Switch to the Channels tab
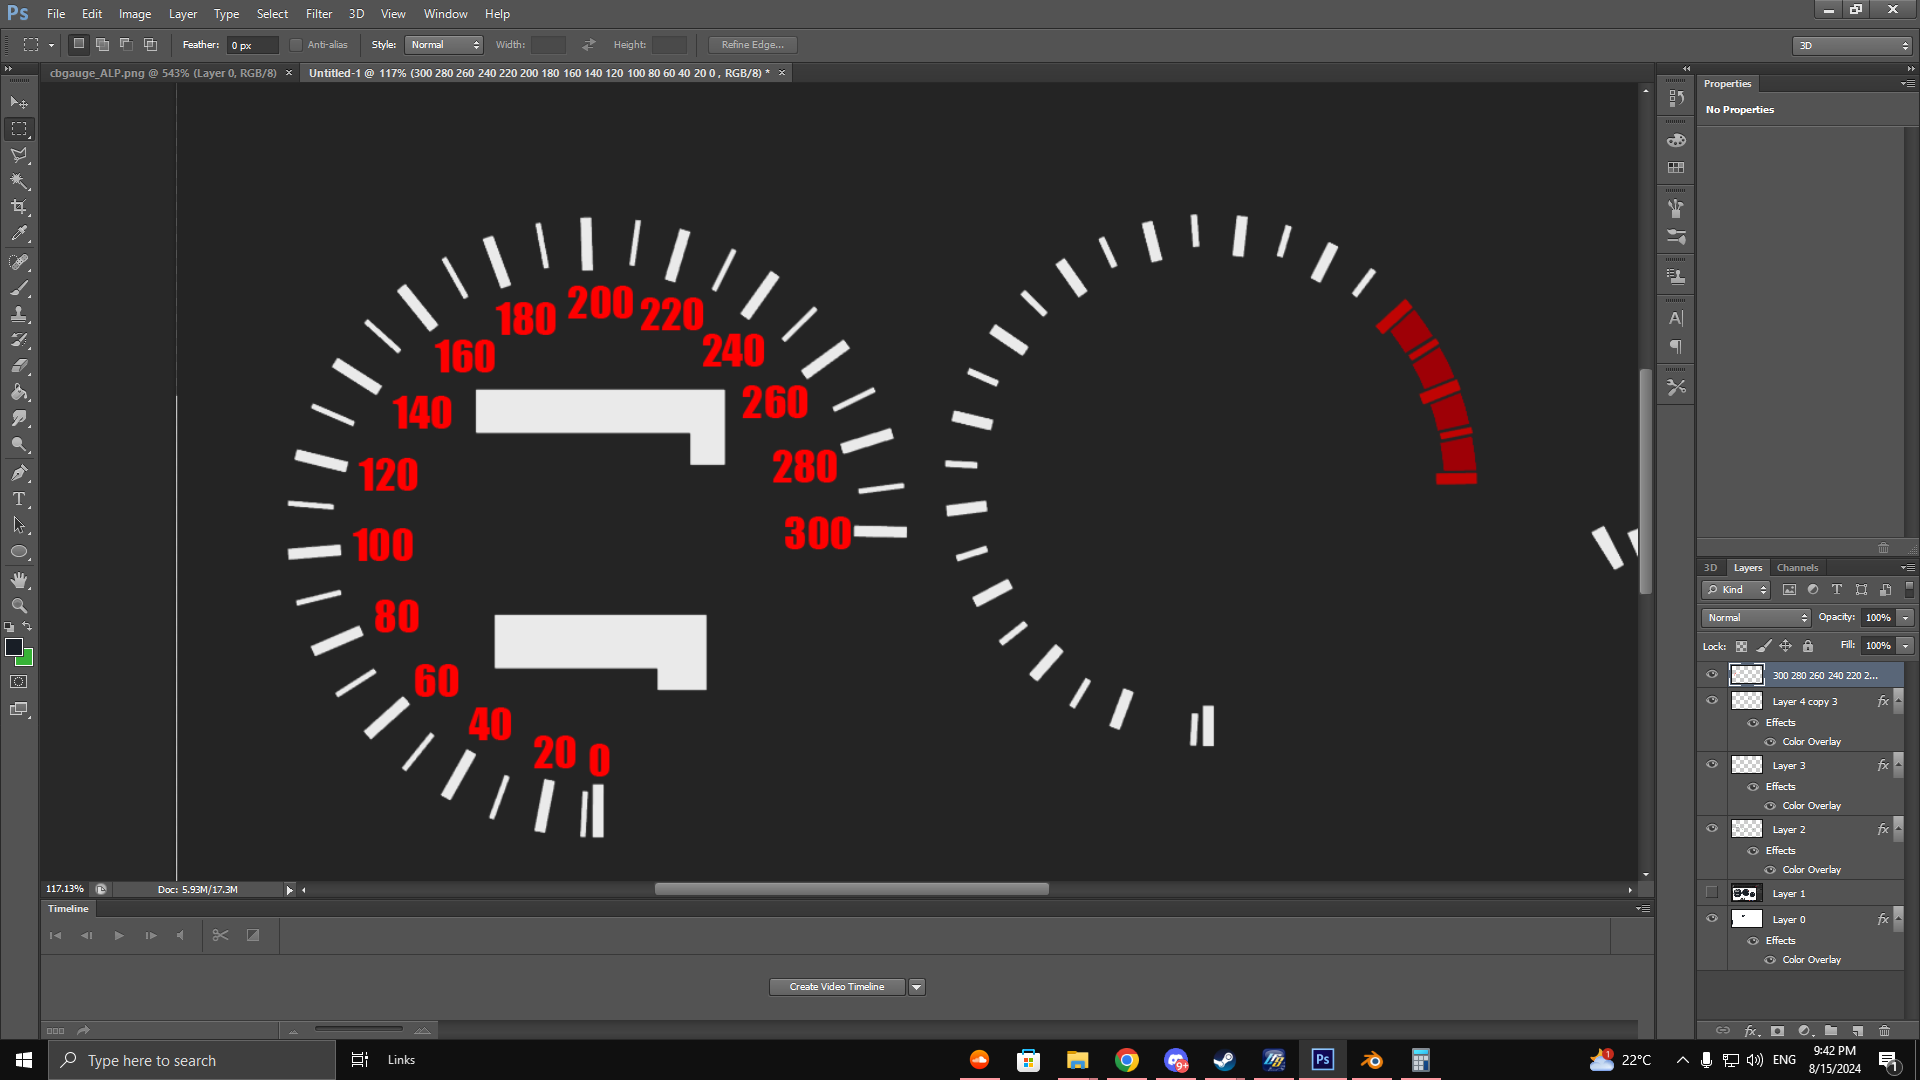The image size is (1920, 1080). point(1797,568)
